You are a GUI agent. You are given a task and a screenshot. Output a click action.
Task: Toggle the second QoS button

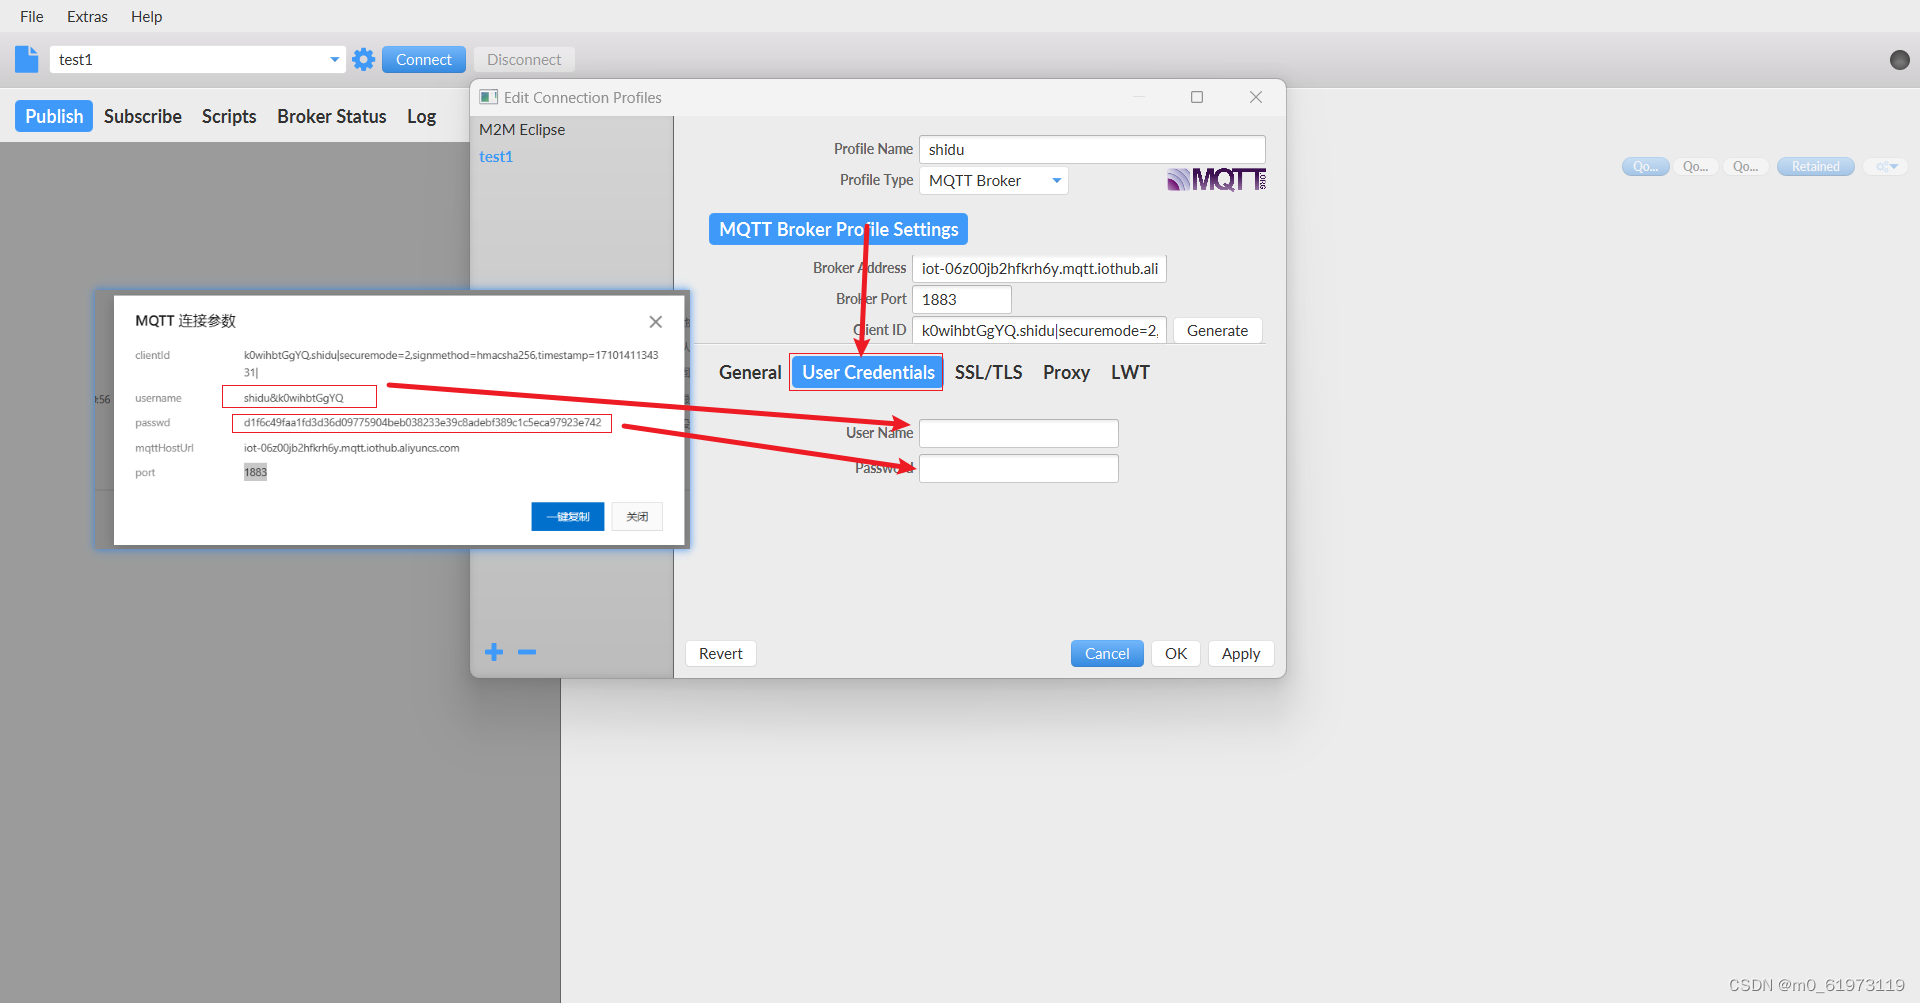tap(1695, 167)
